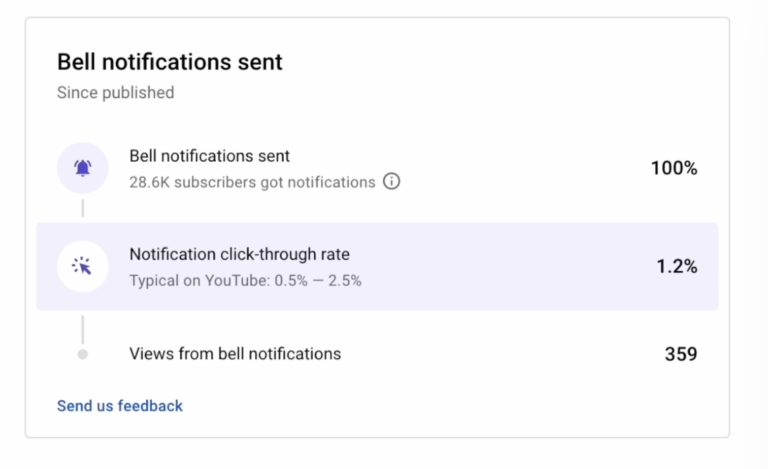Click the 1.2% click-through rate value
Viewport: 768px width, 469px height.
point(677,266)
